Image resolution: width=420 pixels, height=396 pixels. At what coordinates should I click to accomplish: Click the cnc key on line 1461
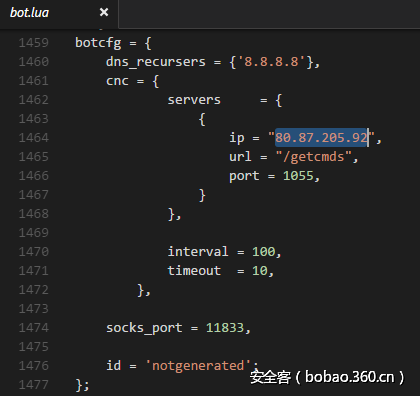(x=117, y=81)
